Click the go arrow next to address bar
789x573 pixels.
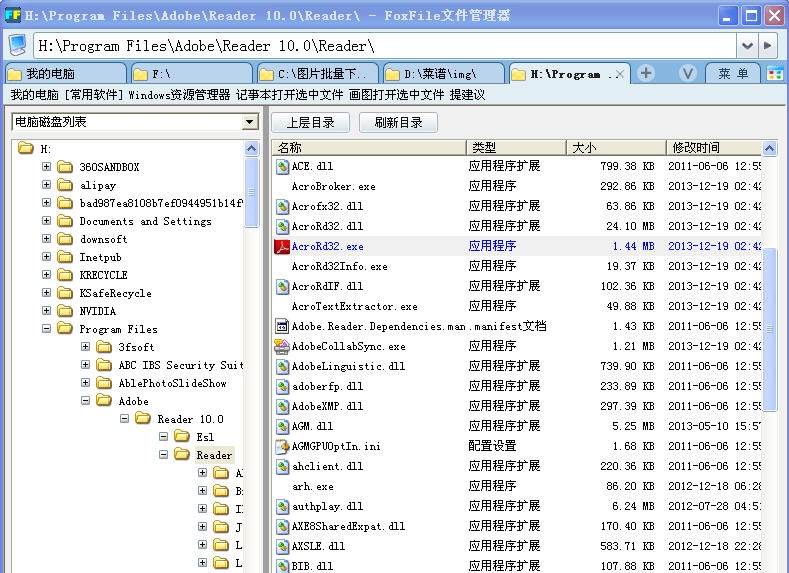click(x=768, y=46)
